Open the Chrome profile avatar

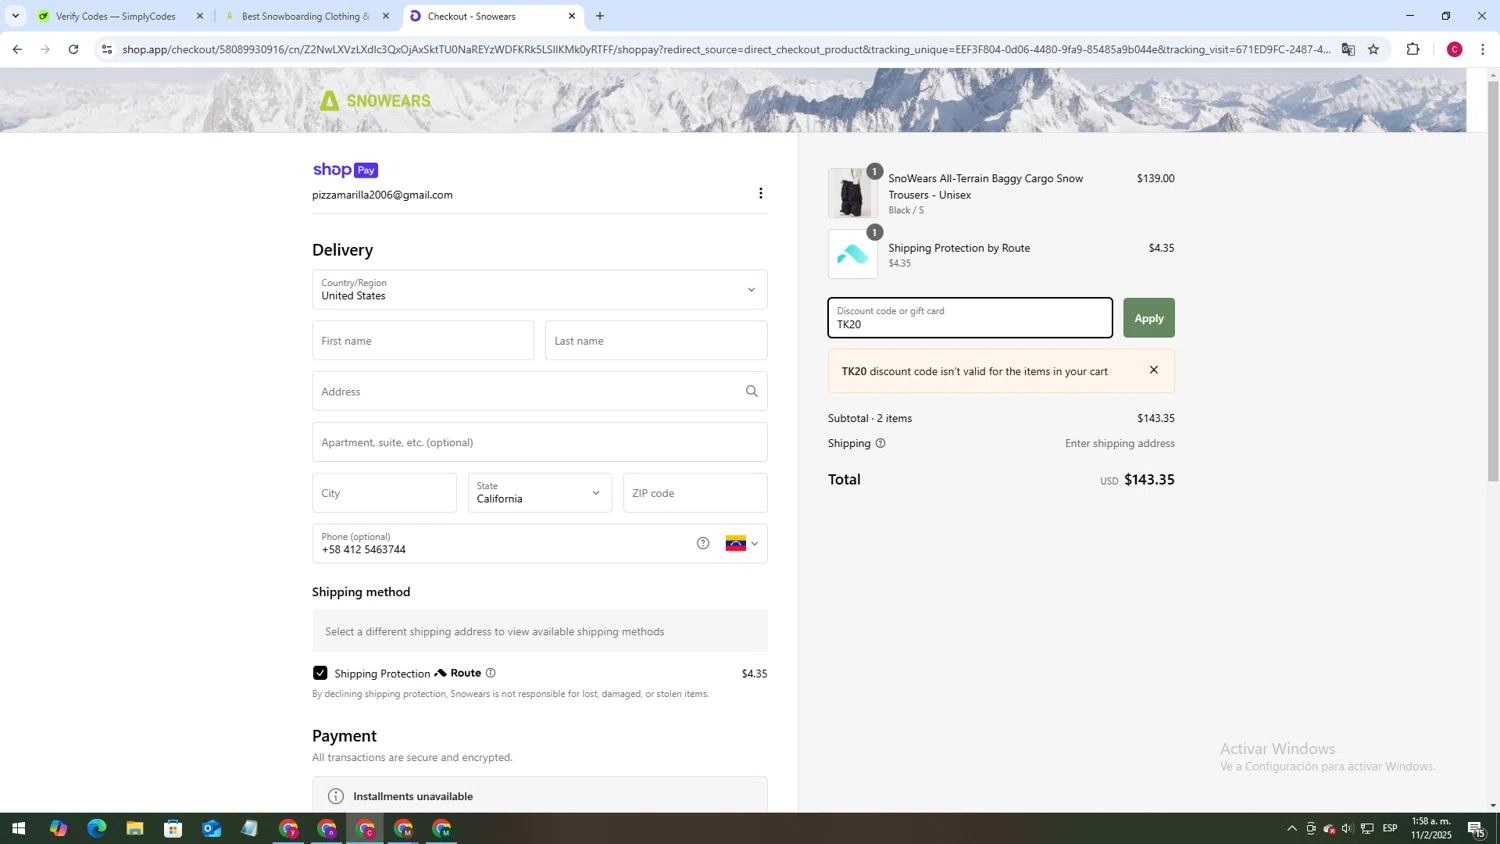[x=1454, y=49]
